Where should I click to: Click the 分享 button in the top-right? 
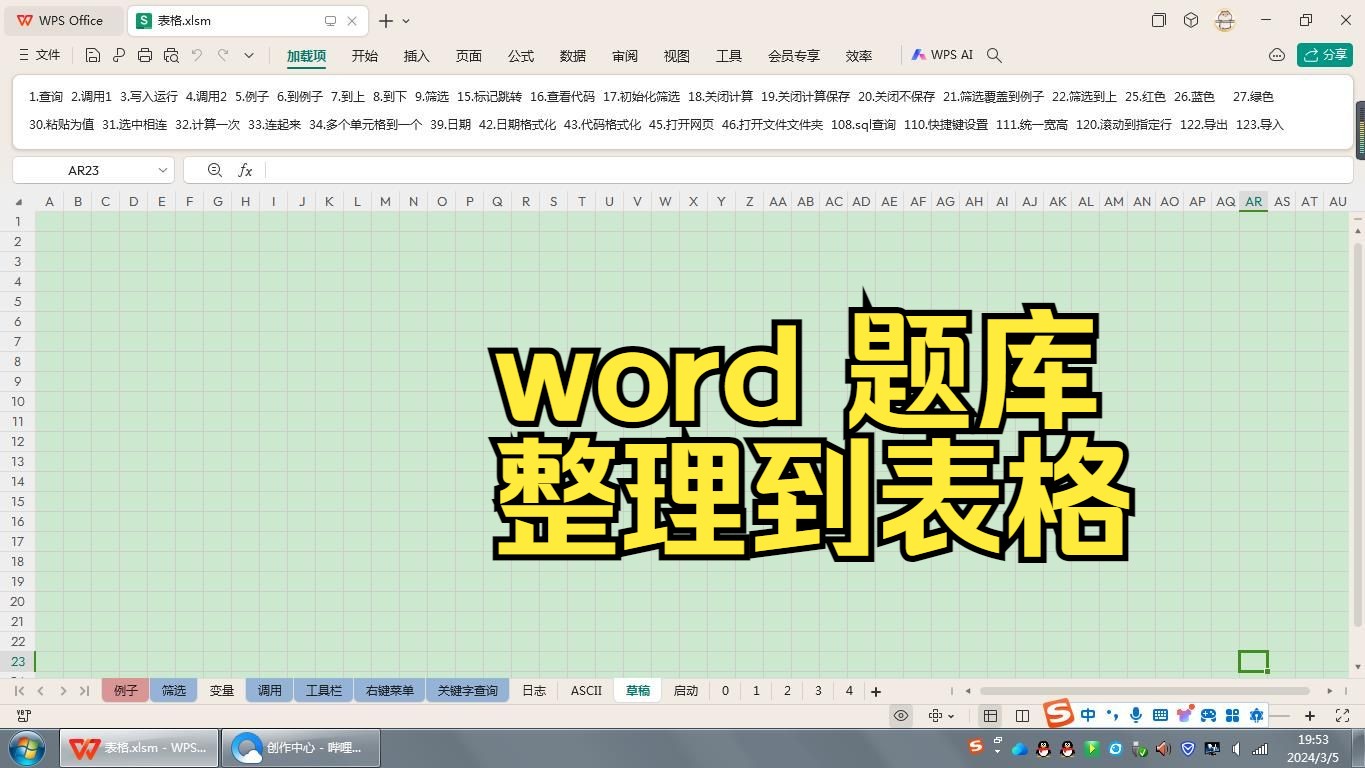[1324, 55]
